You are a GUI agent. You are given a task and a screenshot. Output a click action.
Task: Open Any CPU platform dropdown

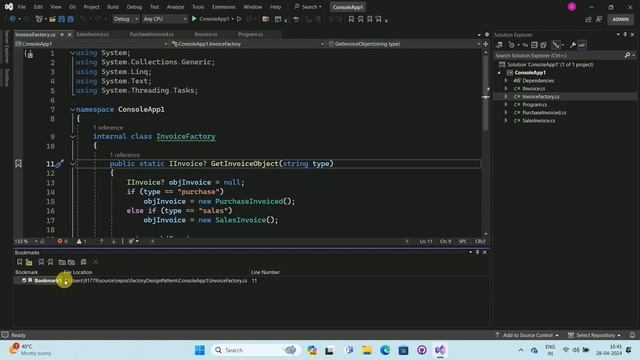[165, 19]
